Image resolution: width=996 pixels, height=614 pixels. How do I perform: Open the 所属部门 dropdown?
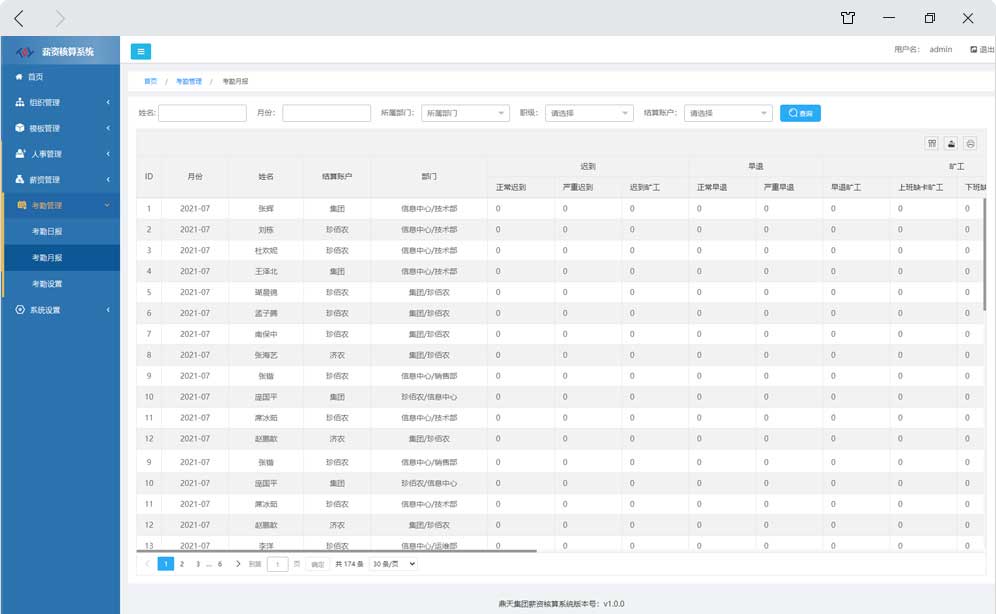[465, 114]
